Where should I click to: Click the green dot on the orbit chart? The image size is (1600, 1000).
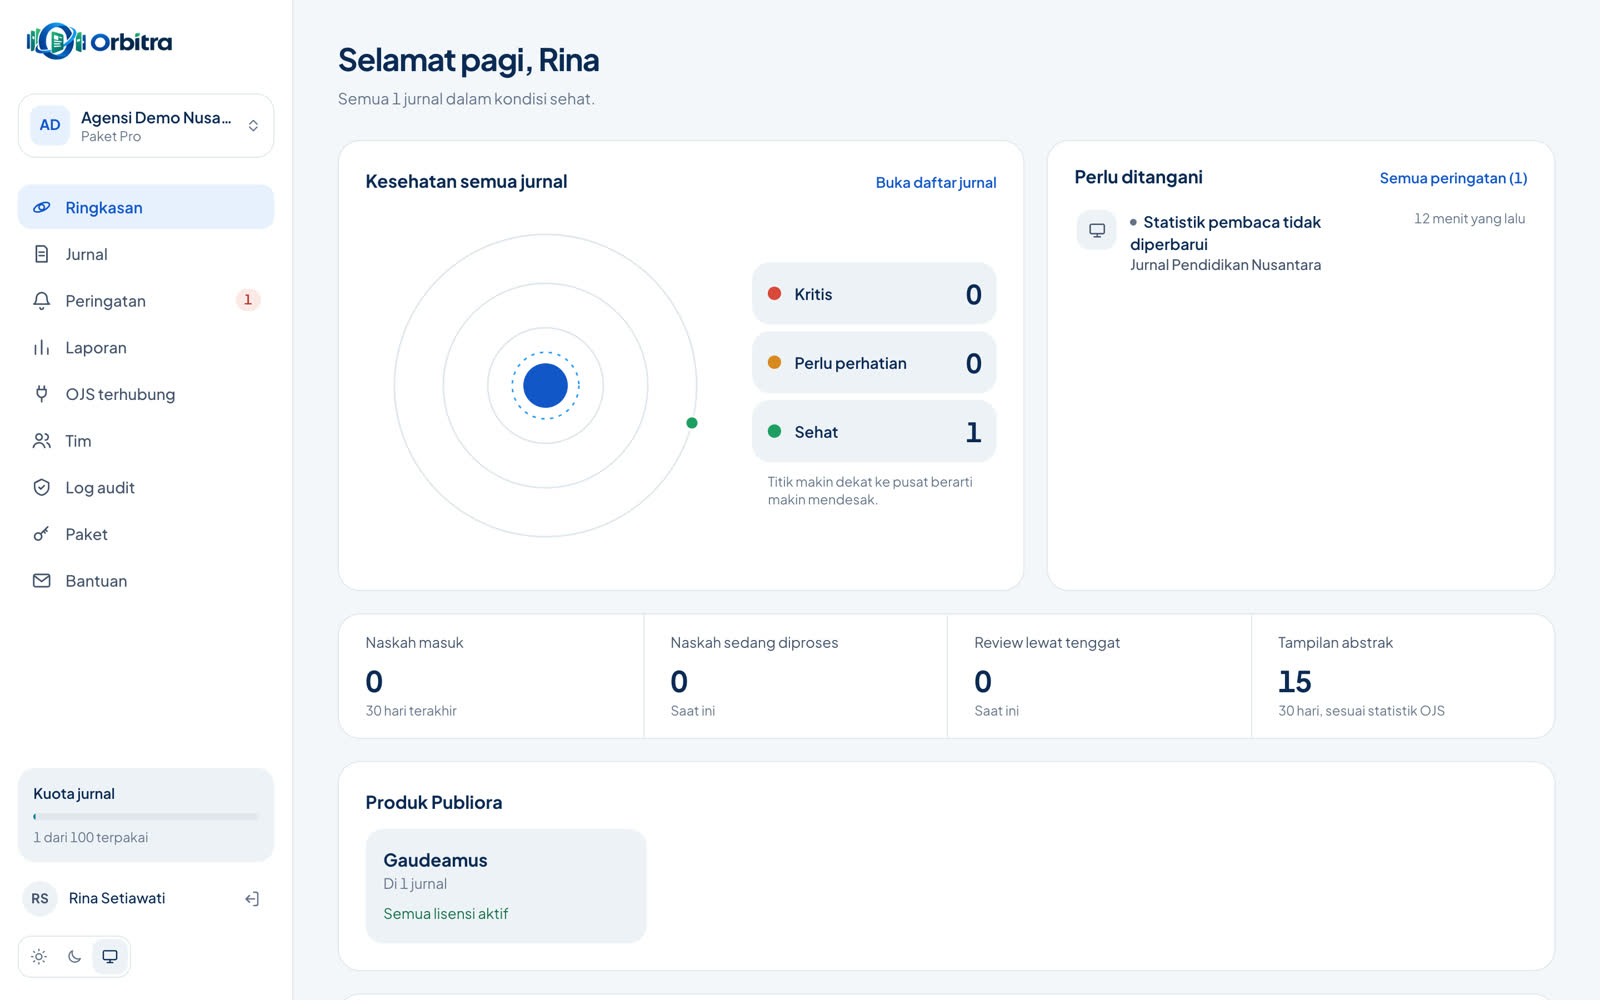[692, 423]
